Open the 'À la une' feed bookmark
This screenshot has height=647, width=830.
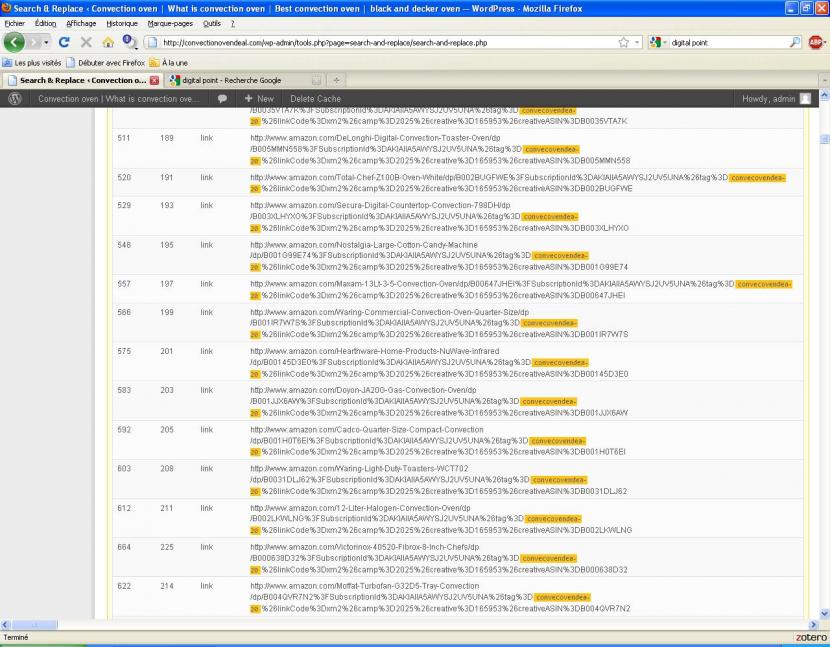[x=169, y=62]
